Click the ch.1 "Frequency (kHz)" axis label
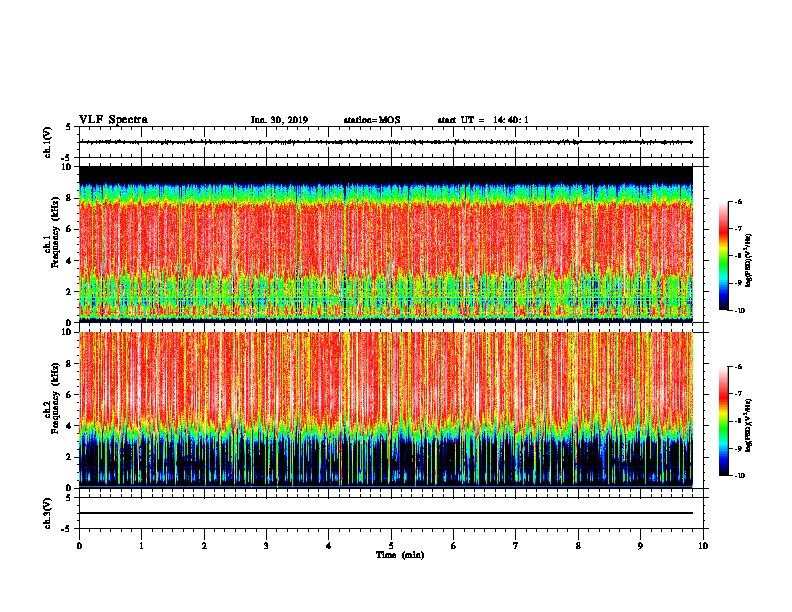 pos(56,232)
